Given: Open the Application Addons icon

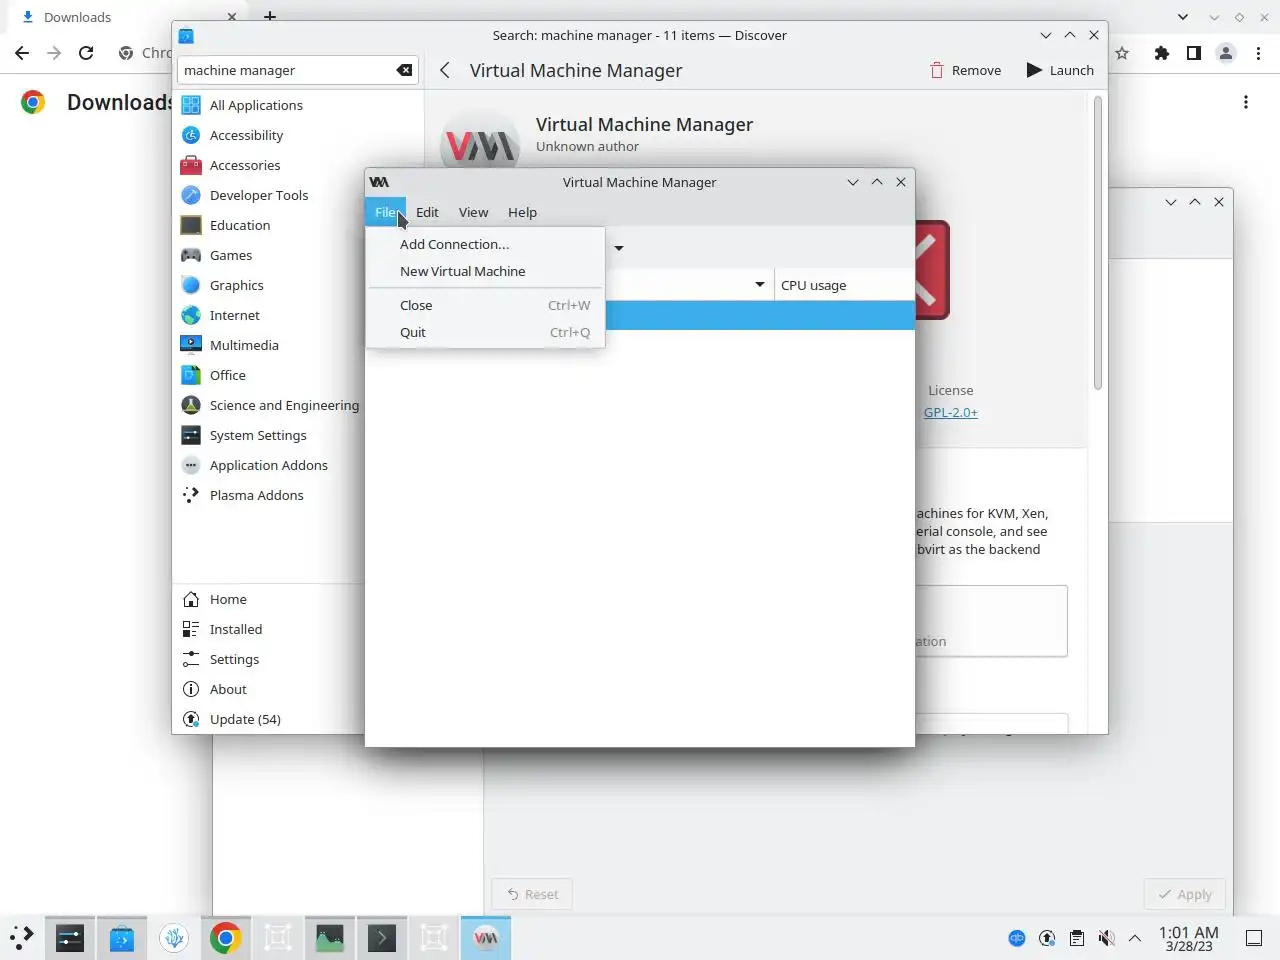Looking at the screenshot, I should click(191, 465).
